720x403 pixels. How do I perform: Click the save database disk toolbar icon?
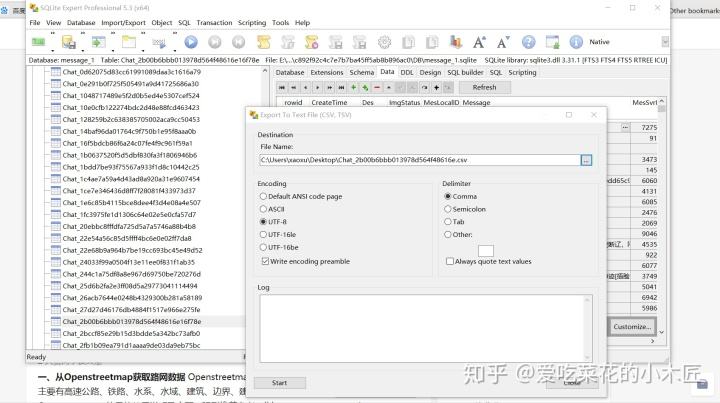coord(69,42)
